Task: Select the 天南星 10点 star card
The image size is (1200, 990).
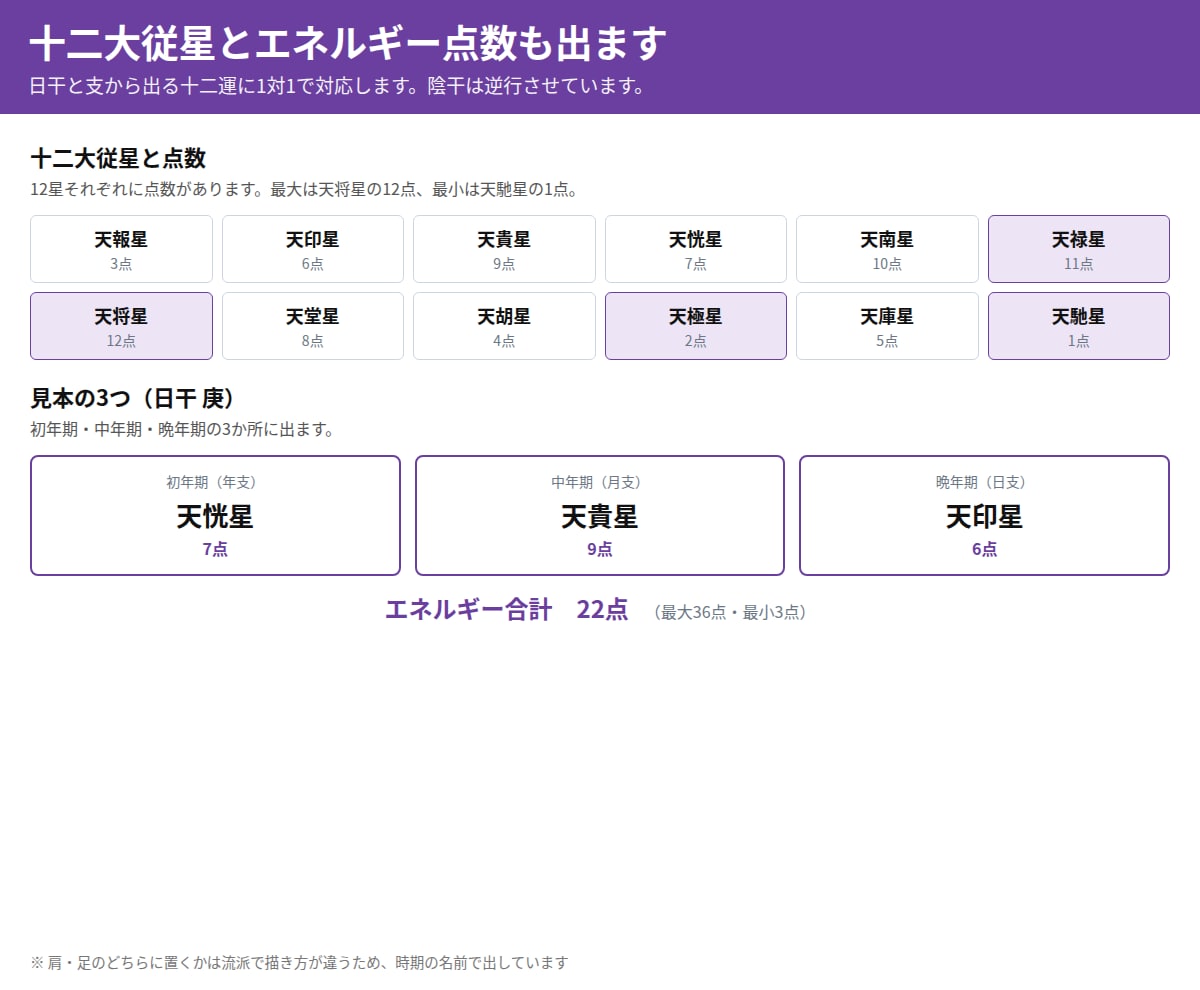Action: tap(887, 249)
